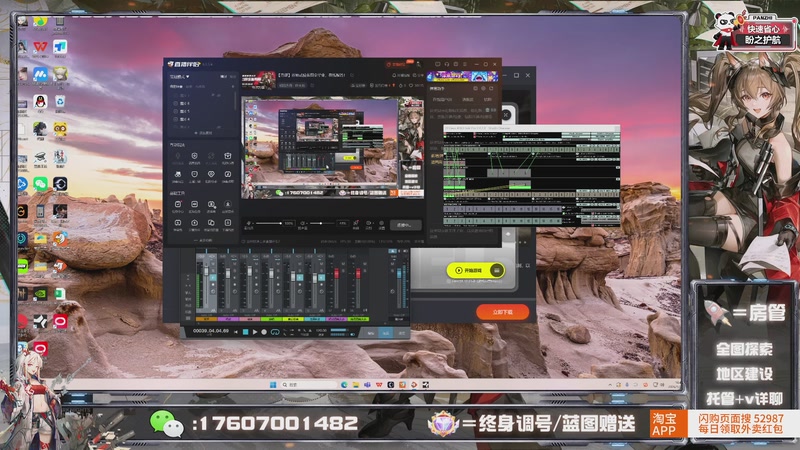Click the live preview canvas

click(x=333, y=148)
